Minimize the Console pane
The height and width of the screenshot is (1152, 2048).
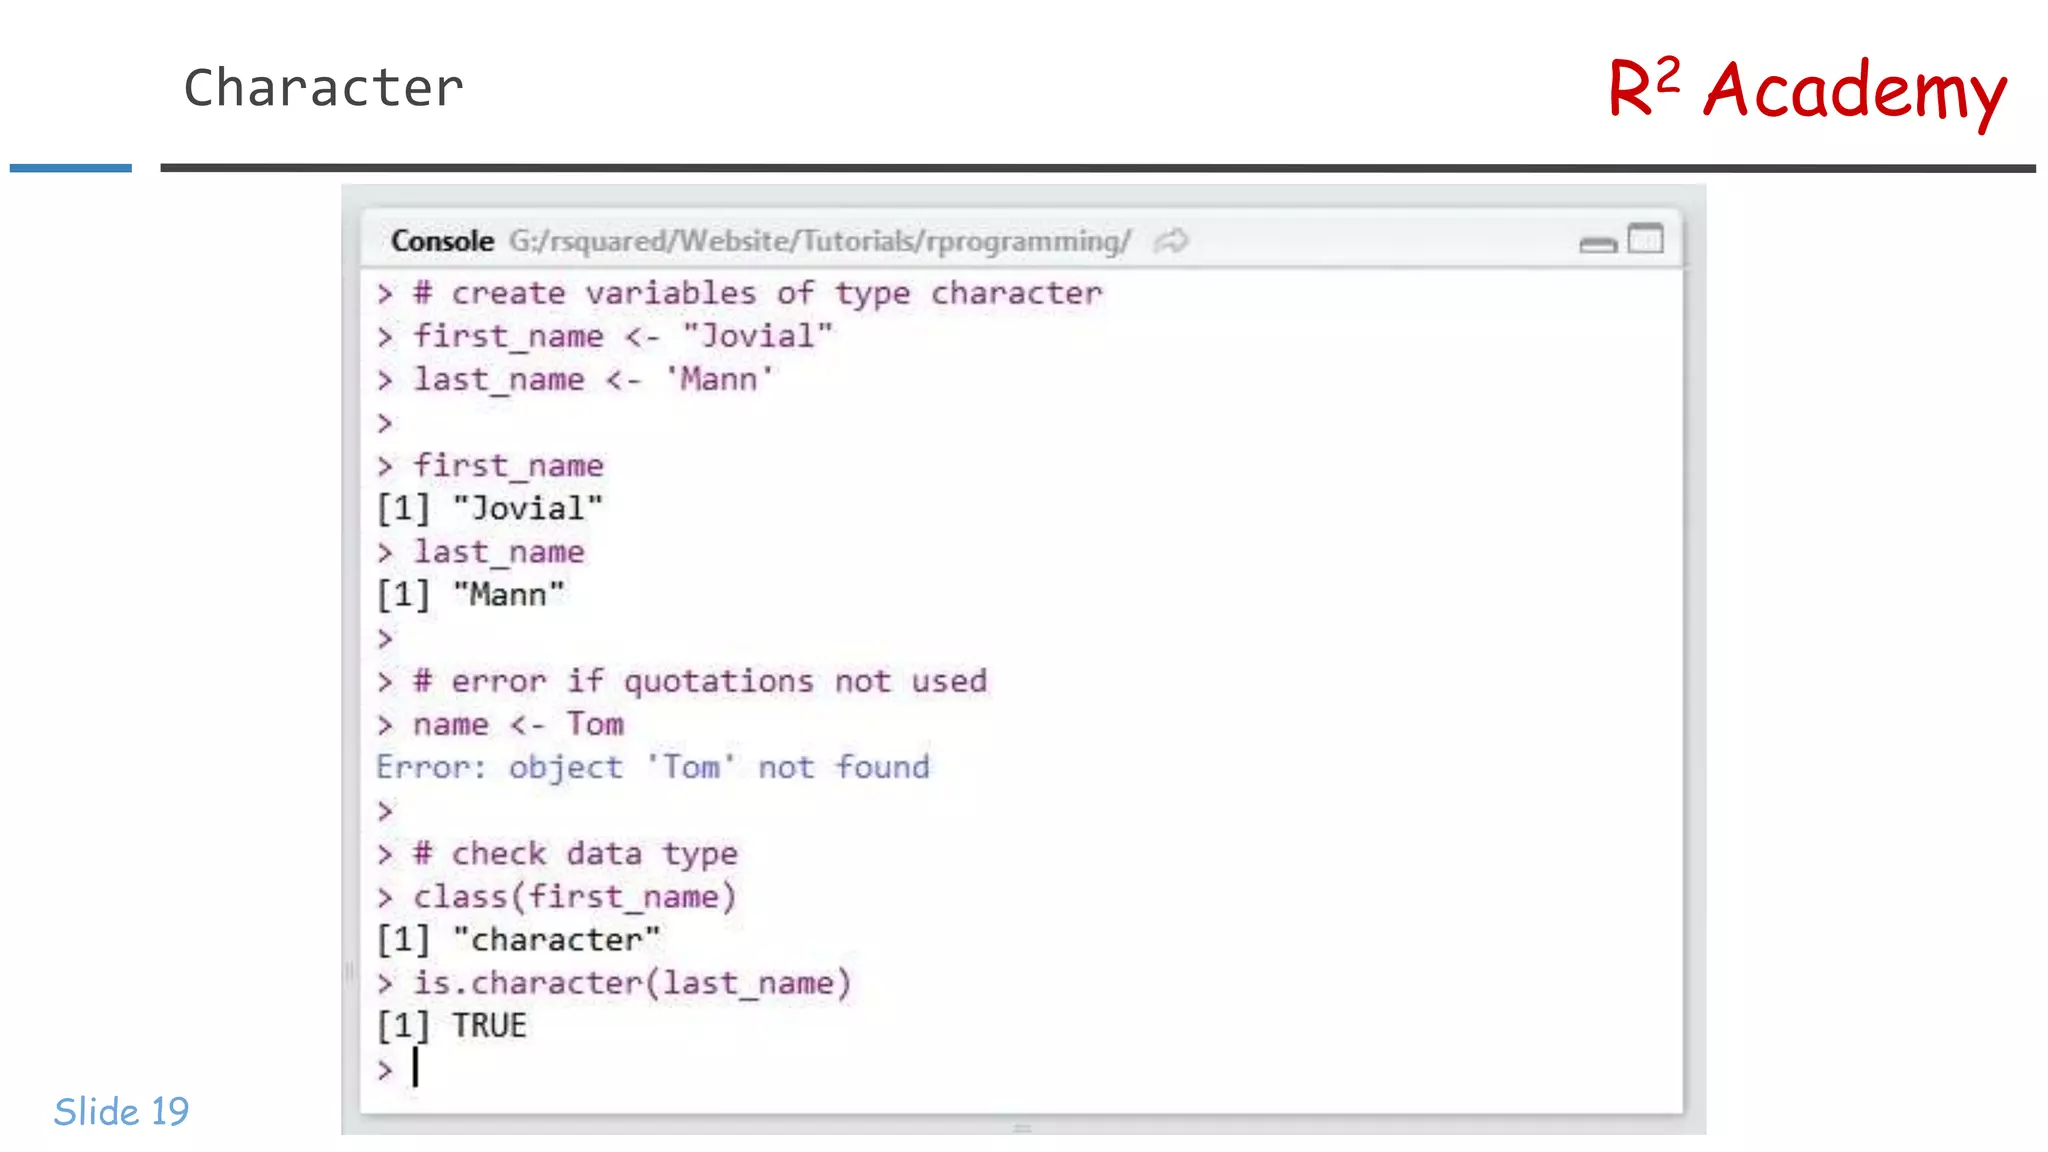tap(1597, 243)
